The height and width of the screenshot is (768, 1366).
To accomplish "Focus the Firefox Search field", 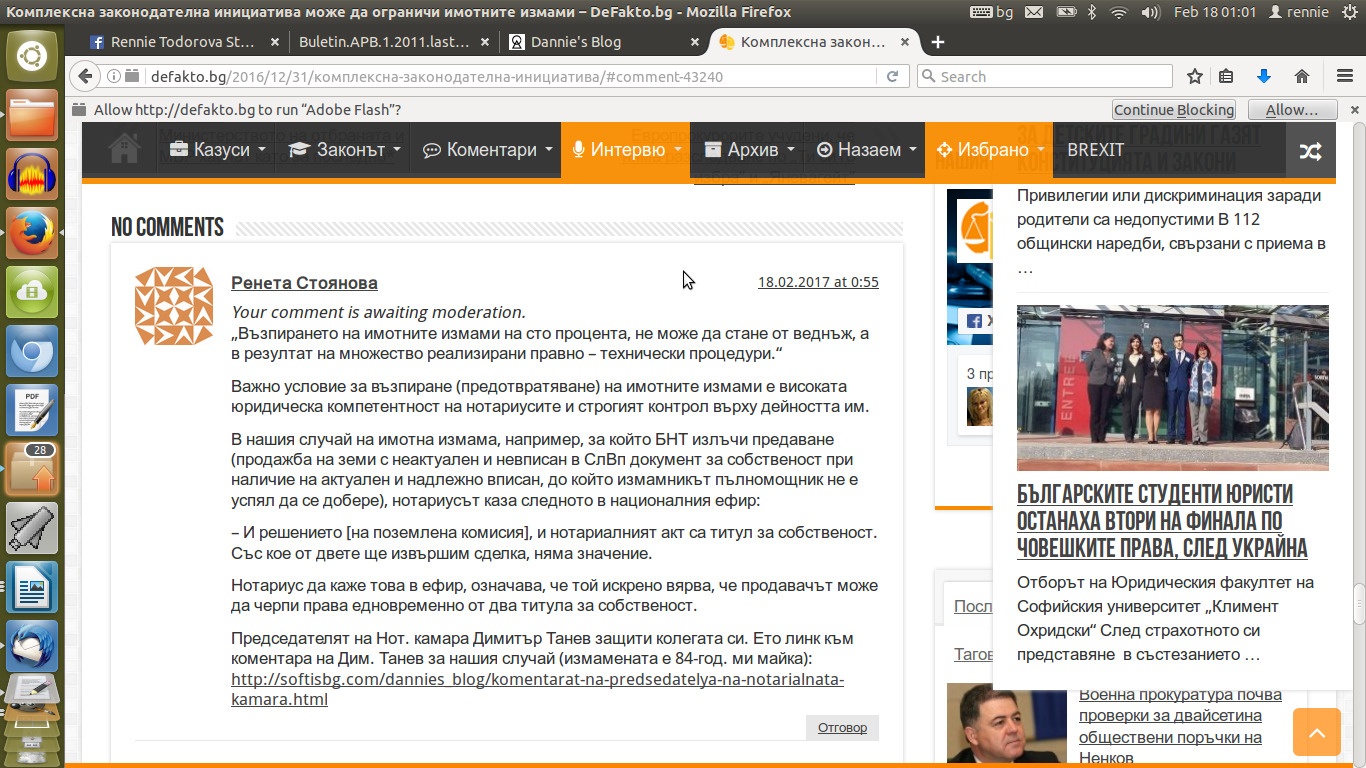I will (x=1044, y=77).
